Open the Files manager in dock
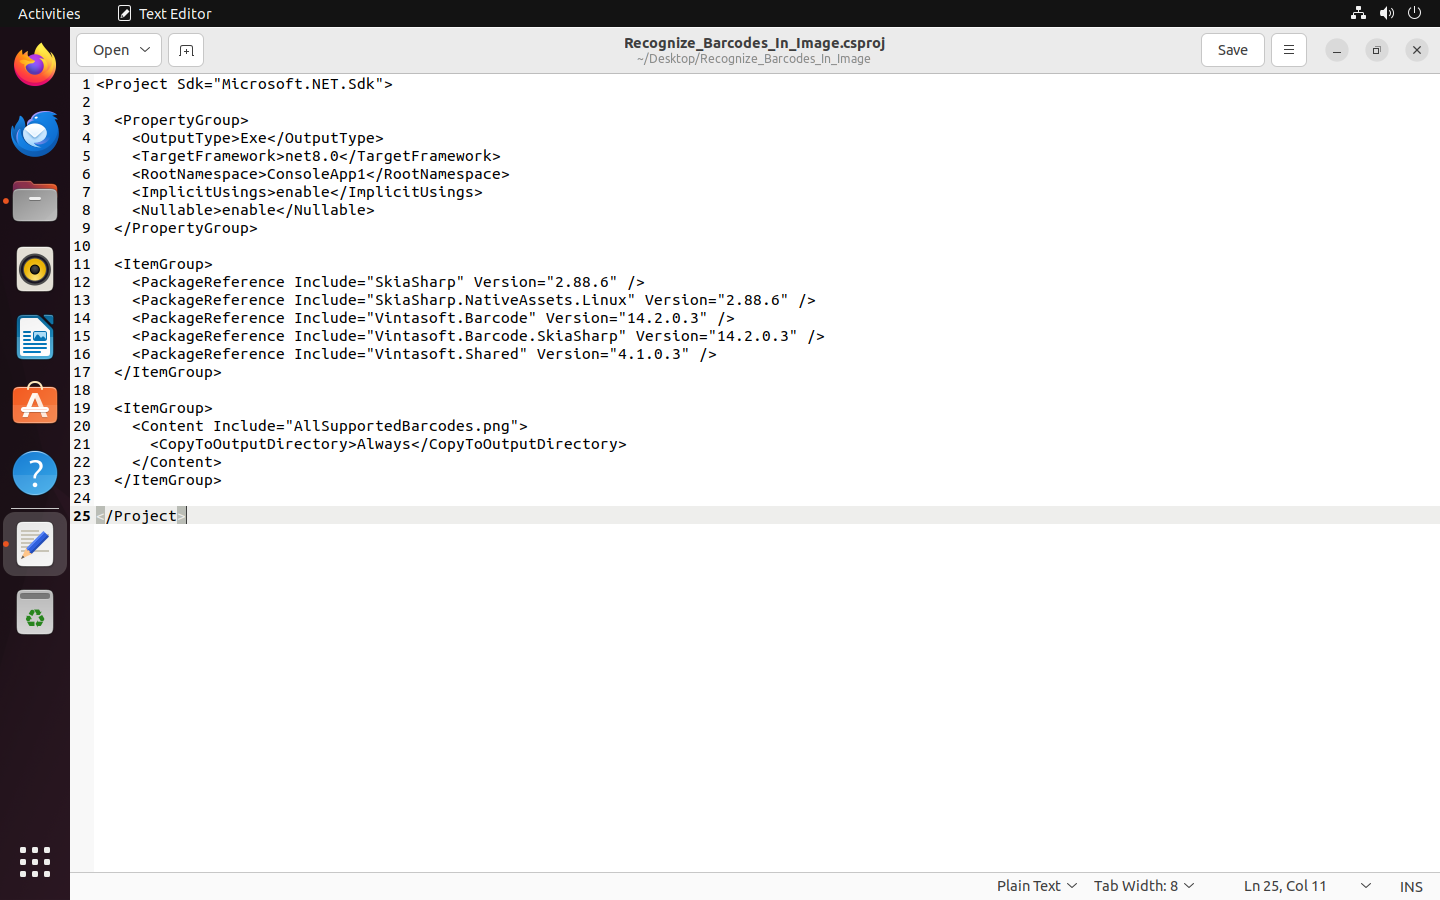Viewport: 1440px width, 900px height. coord(35,202)
